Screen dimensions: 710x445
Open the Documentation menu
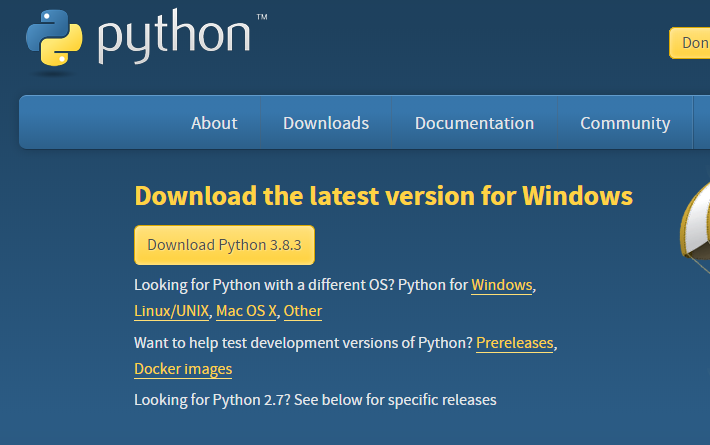475,123
